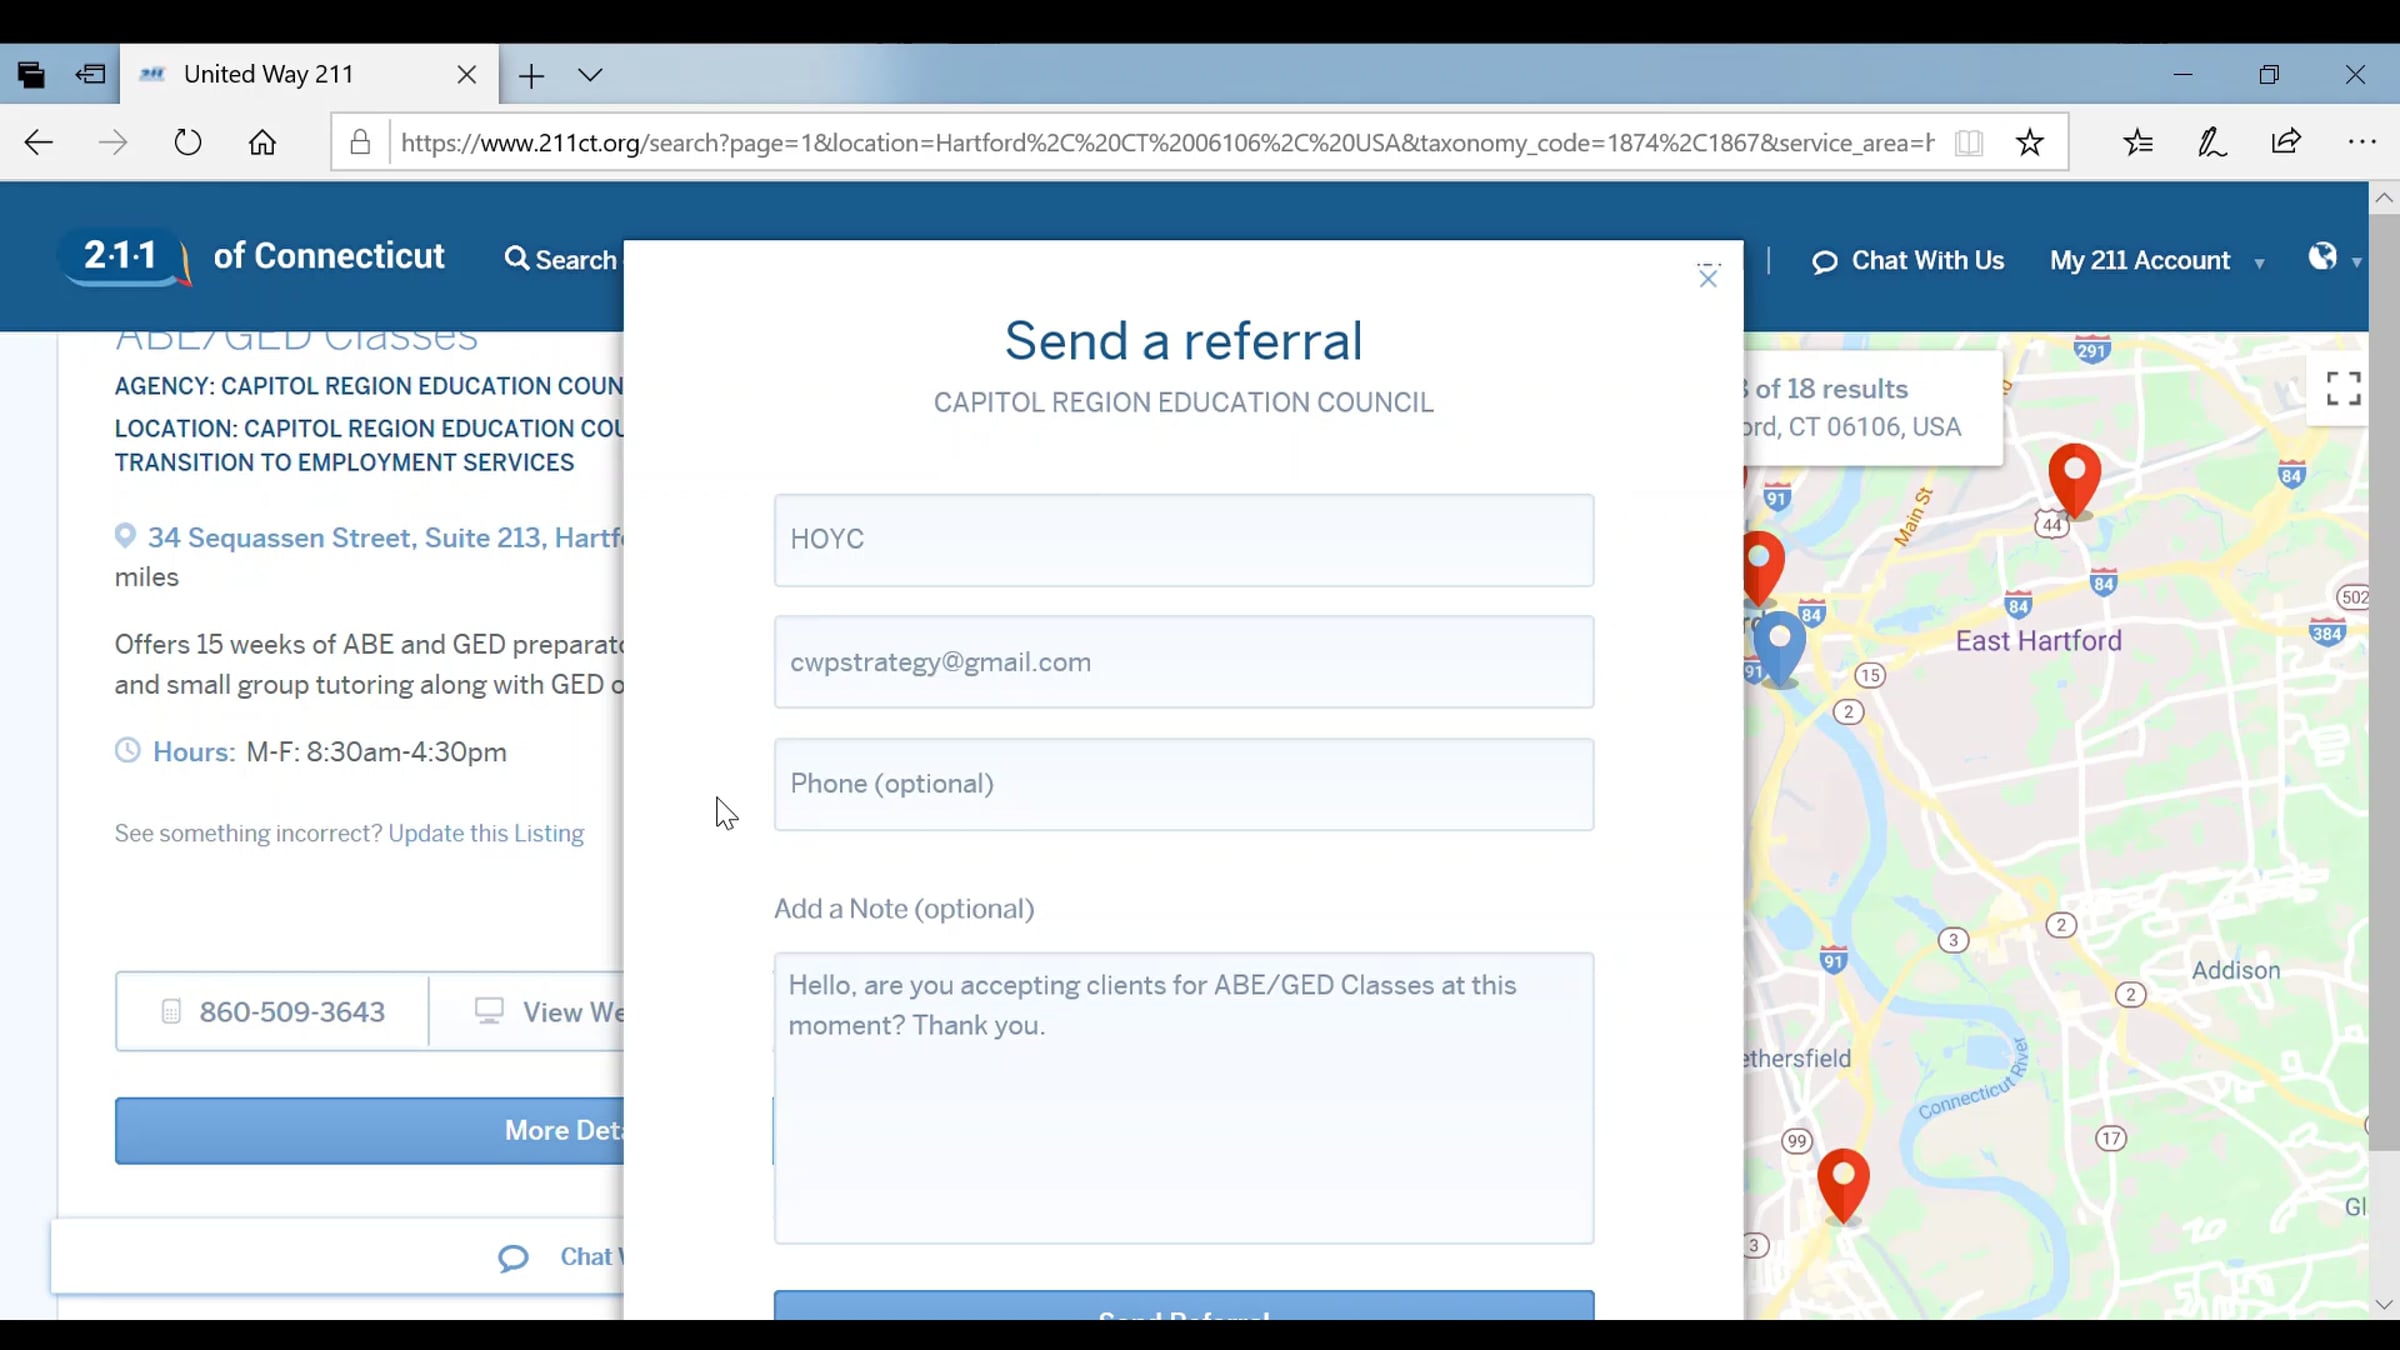2400x1350 pixels.
Task: Open browser Settings and more menu
Action: (2362, 143)
